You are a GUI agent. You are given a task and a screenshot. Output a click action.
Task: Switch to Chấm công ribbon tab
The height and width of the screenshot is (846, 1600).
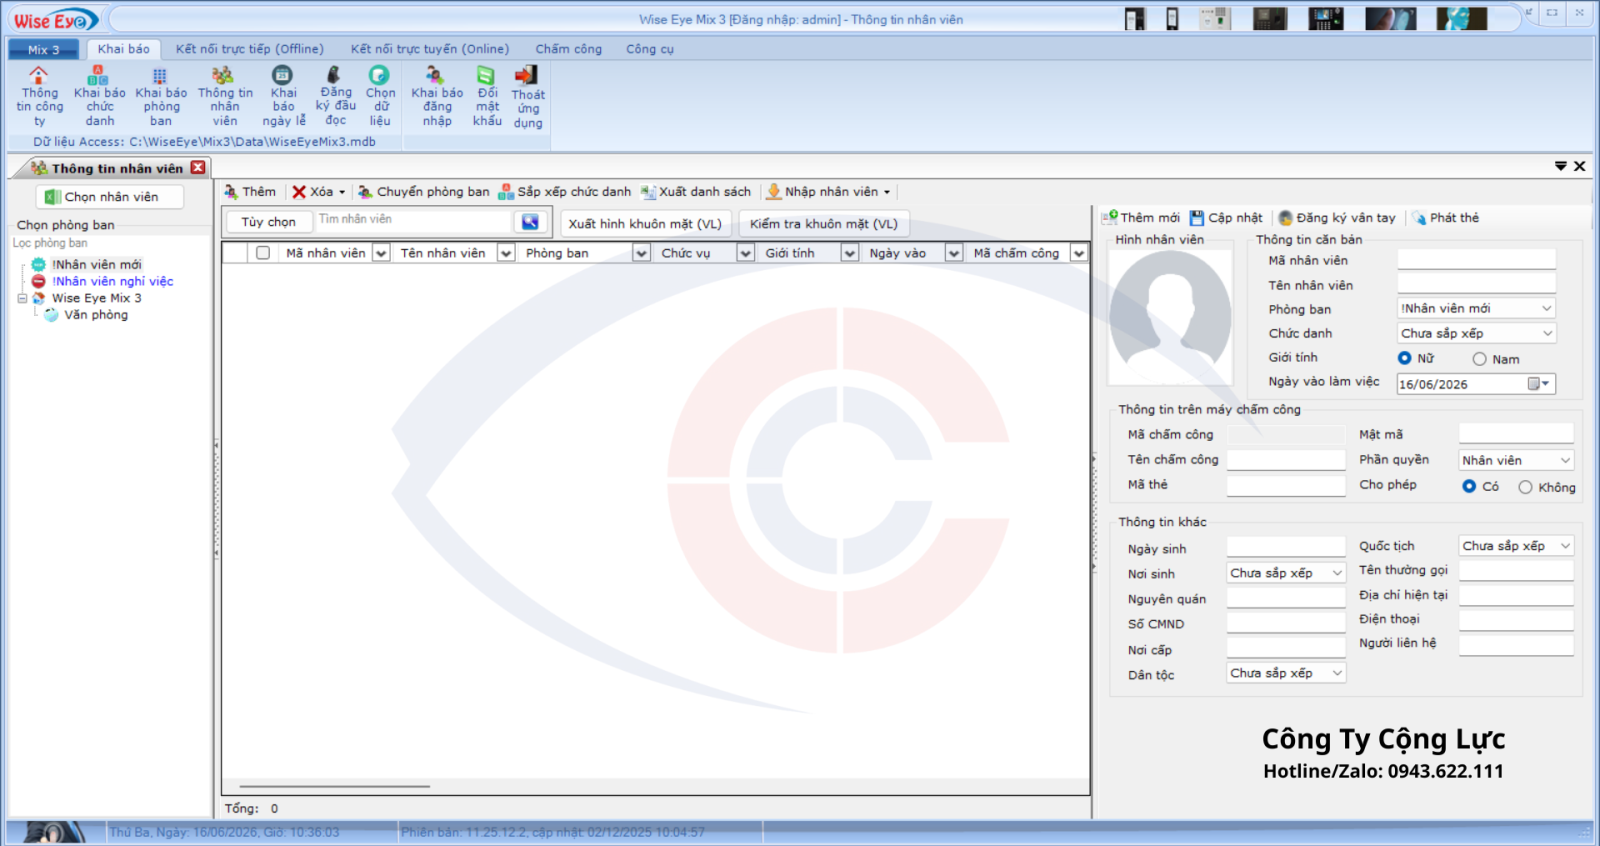pos(568,49)
